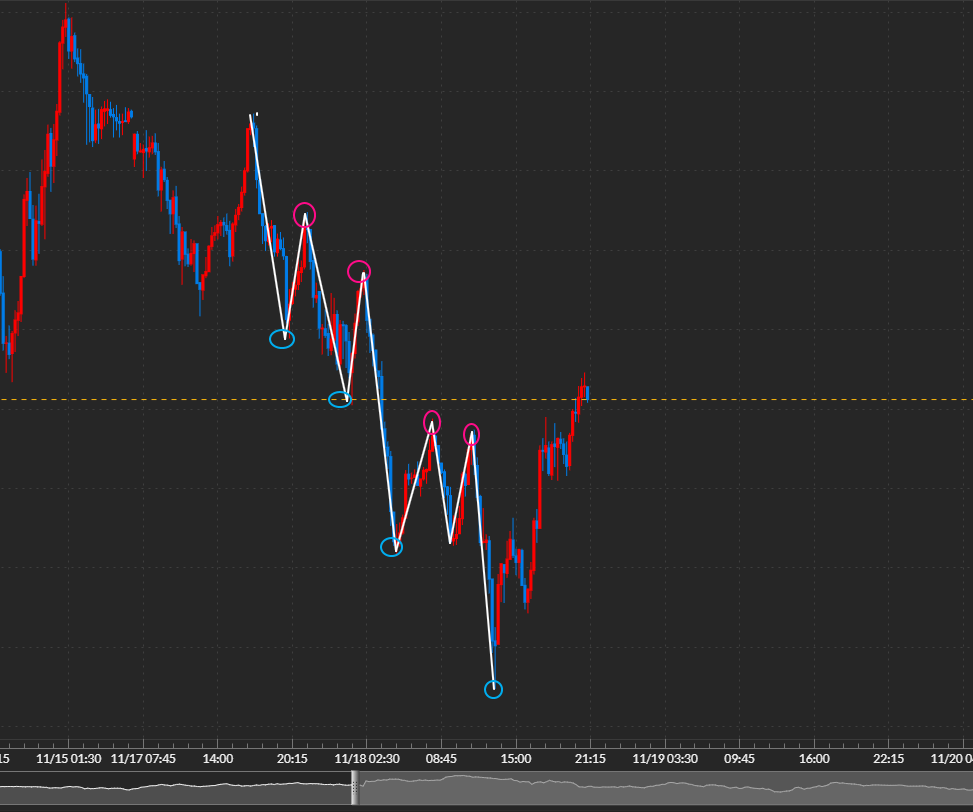Select the blue circle on dashed price line
973x812 pixels.
pyautogui.click(x=340, y=400)
